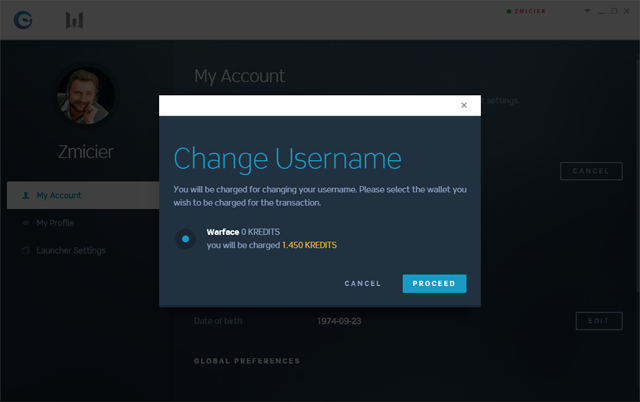Select the Warface wallet radio button
640x402 pixels.
pos(185,239)
